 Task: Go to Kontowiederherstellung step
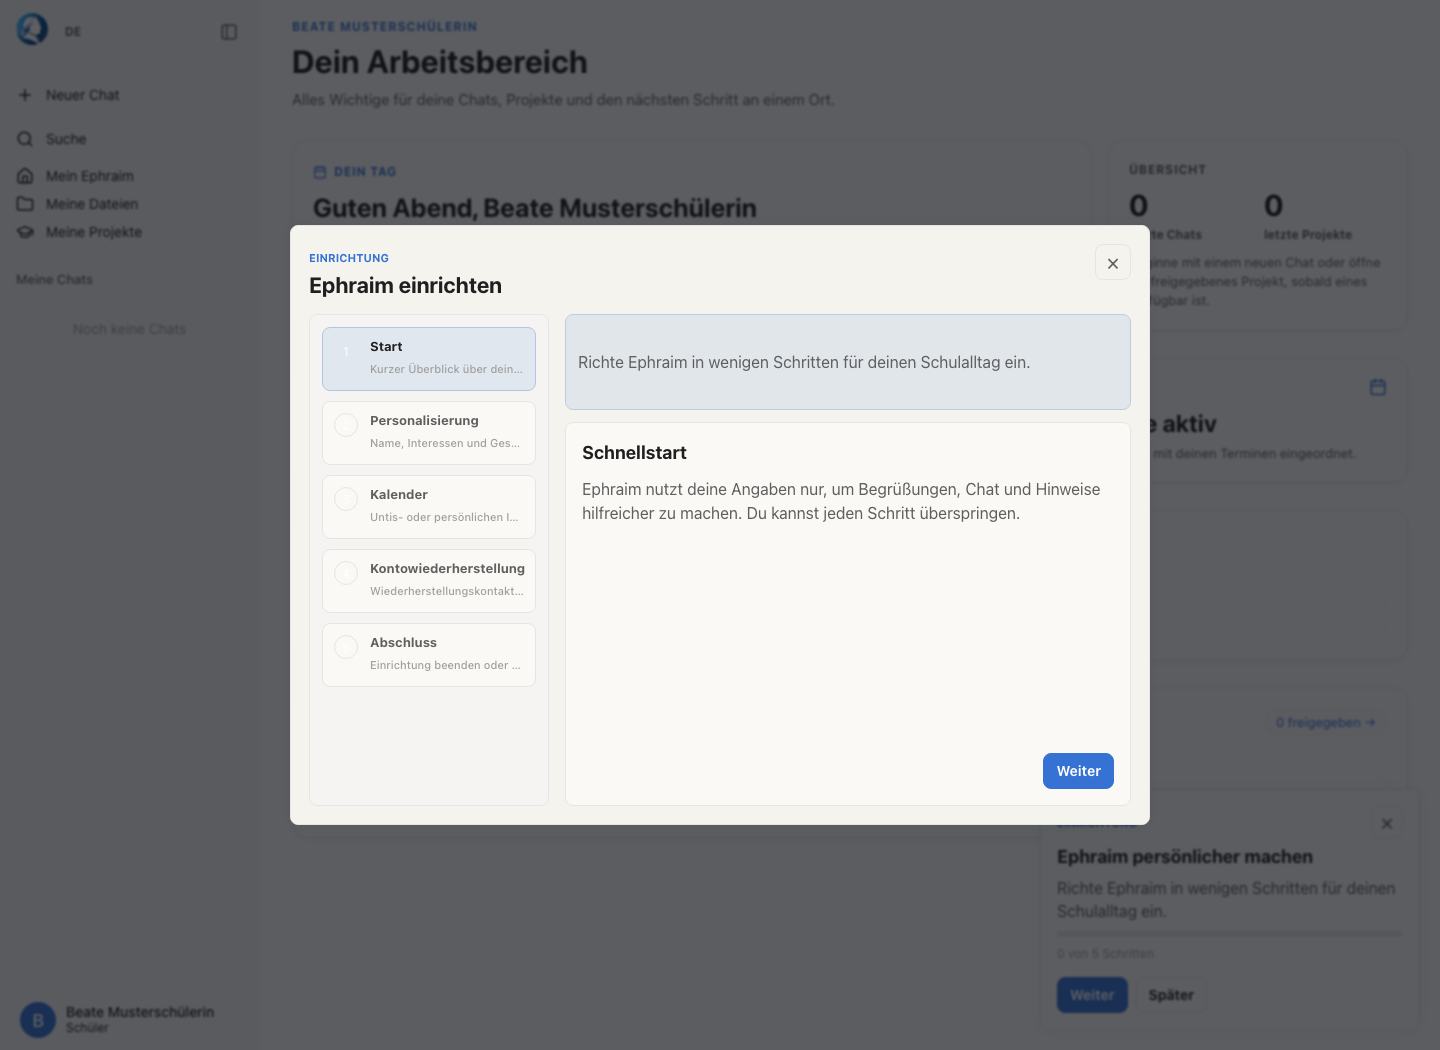pyautogui.click(x=429, y=581)
